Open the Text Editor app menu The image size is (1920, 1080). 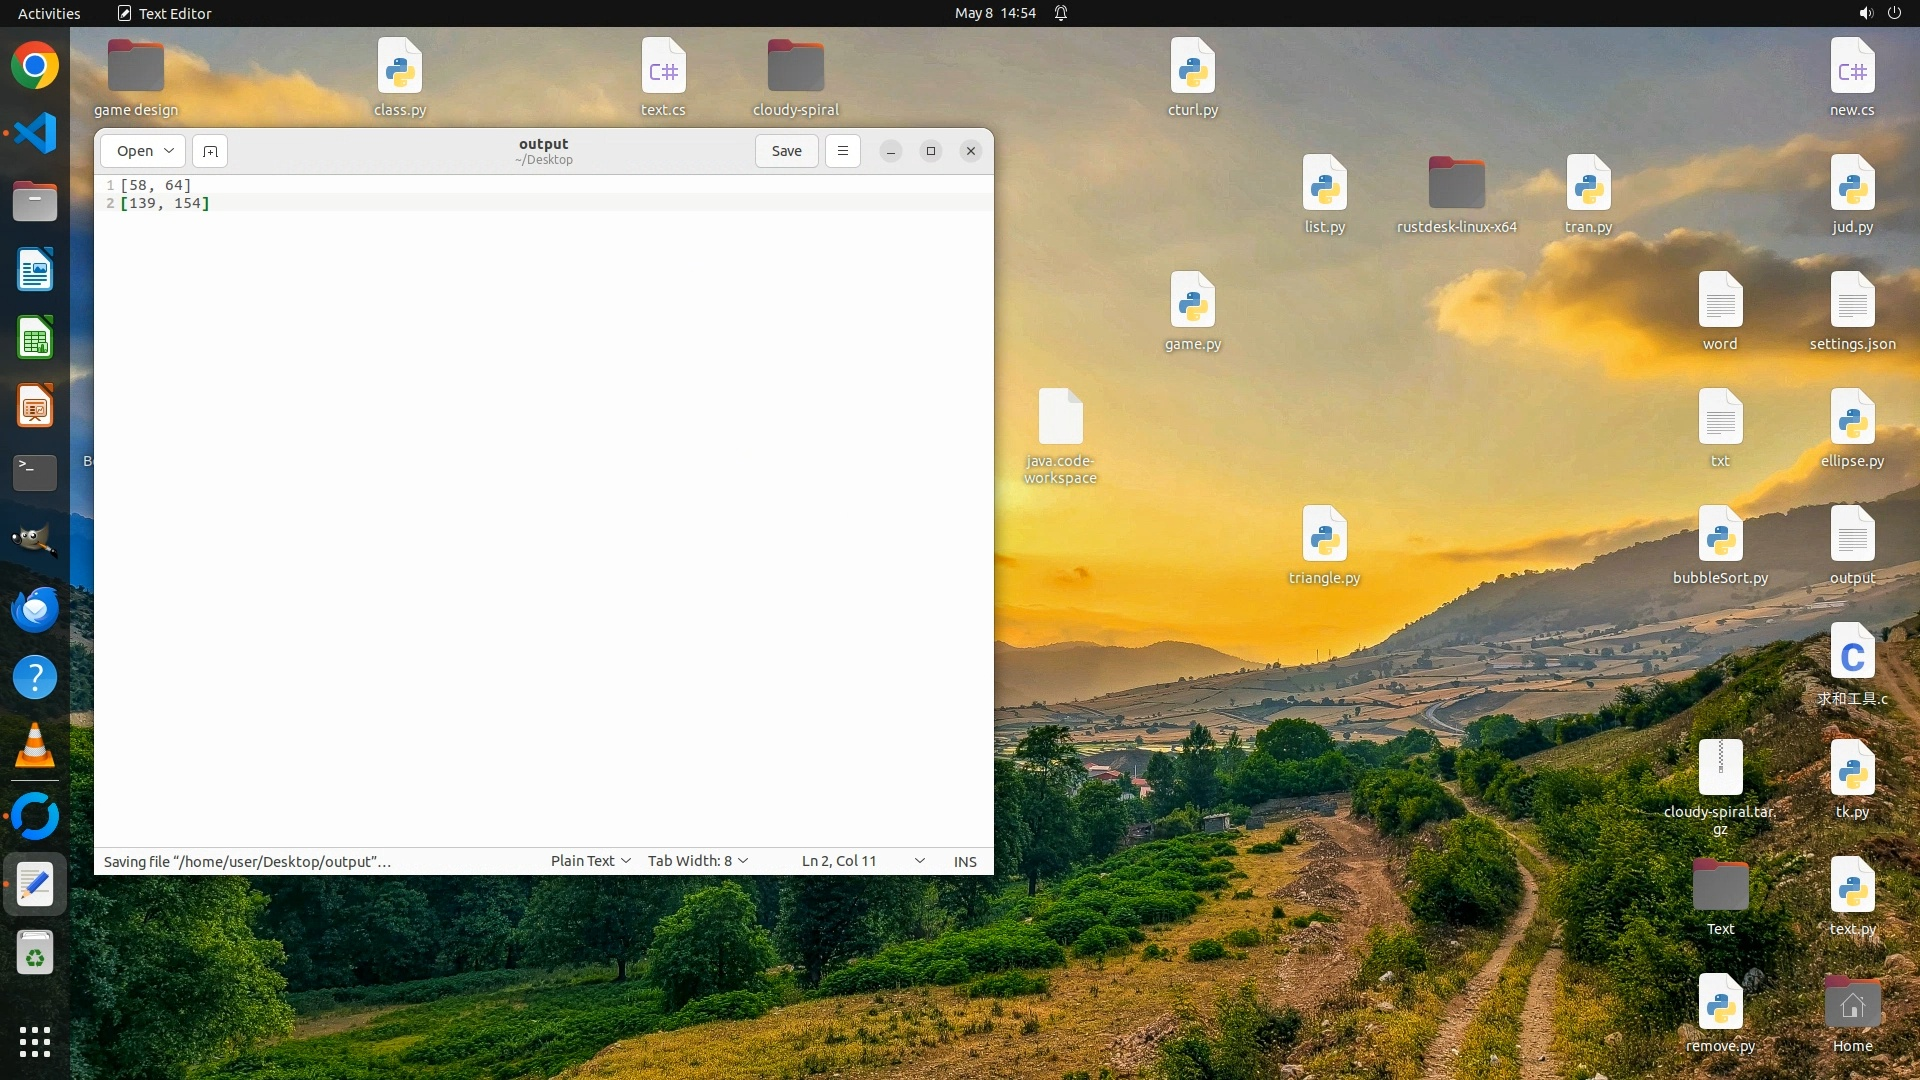tap(165, 13)
